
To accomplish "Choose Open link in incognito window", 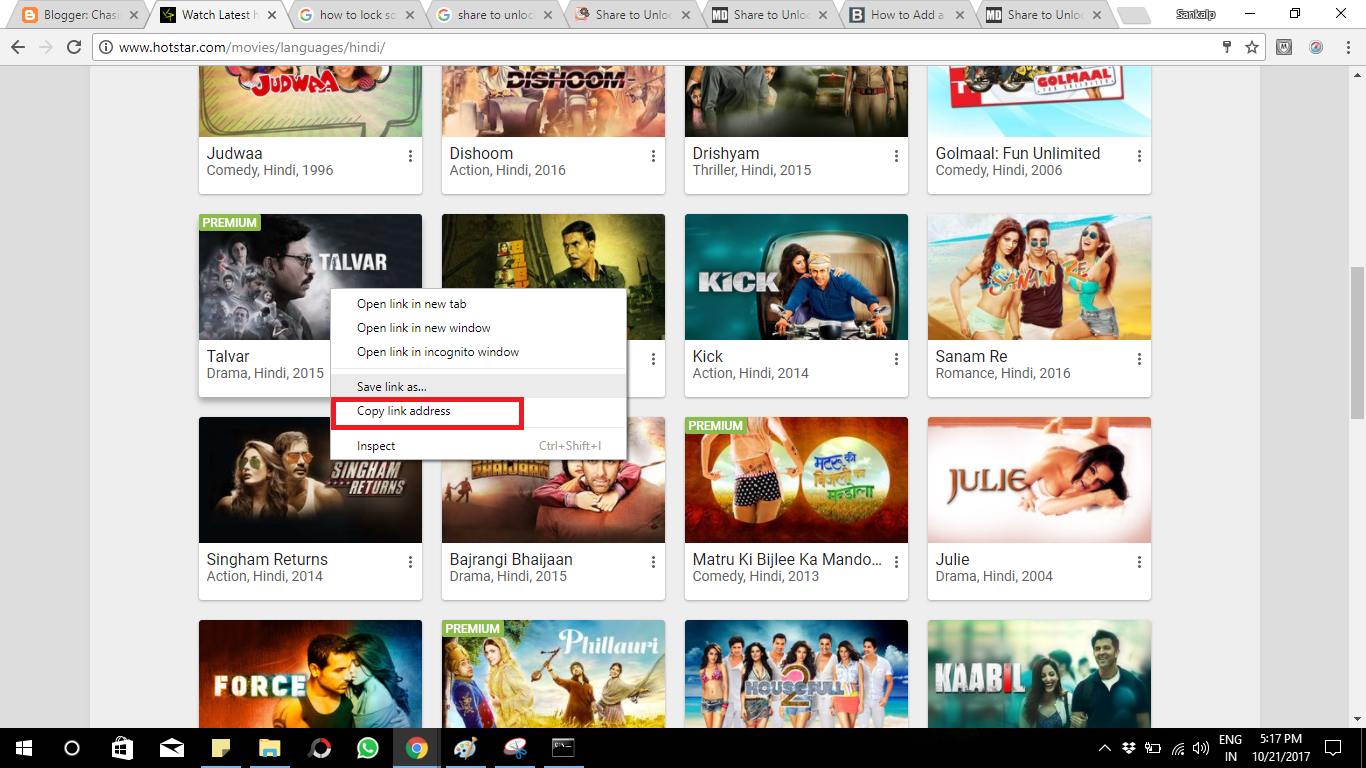I will [478, 352].
